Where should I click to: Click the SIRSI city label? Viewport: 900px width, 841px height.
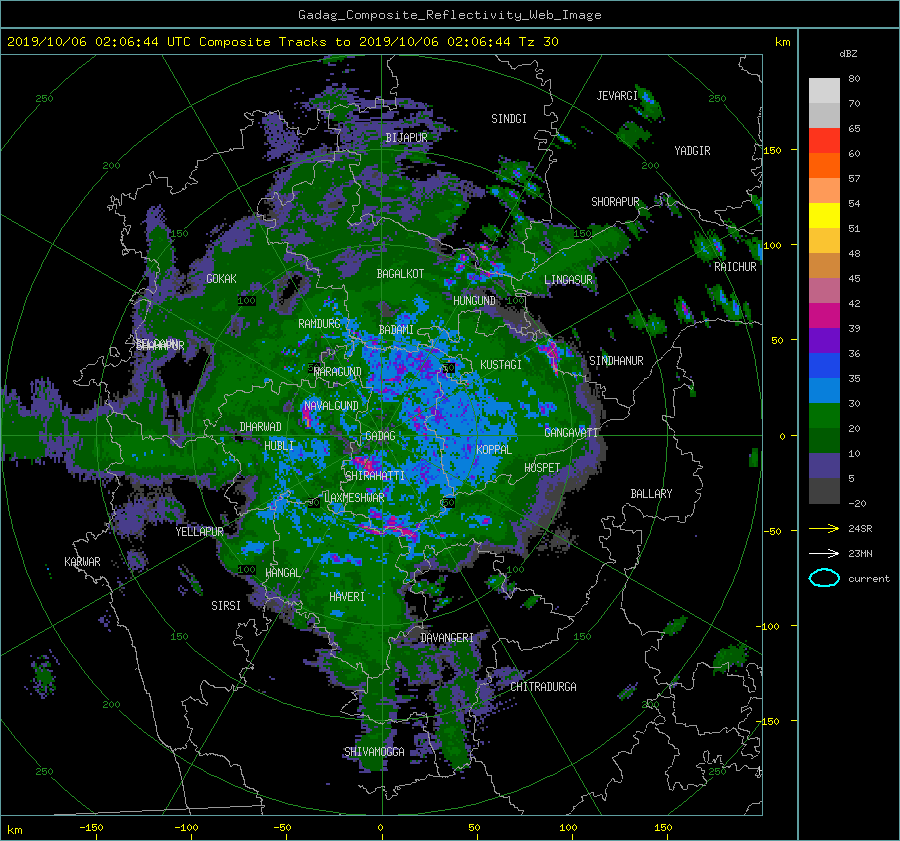coord(226,606)
